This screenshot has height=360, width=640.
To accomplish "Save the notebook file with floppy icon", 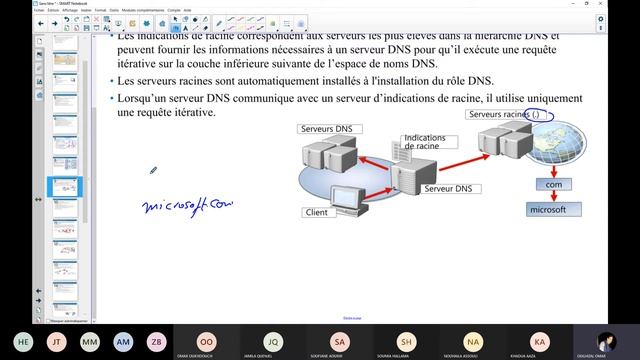I will [x=86, y=28].
